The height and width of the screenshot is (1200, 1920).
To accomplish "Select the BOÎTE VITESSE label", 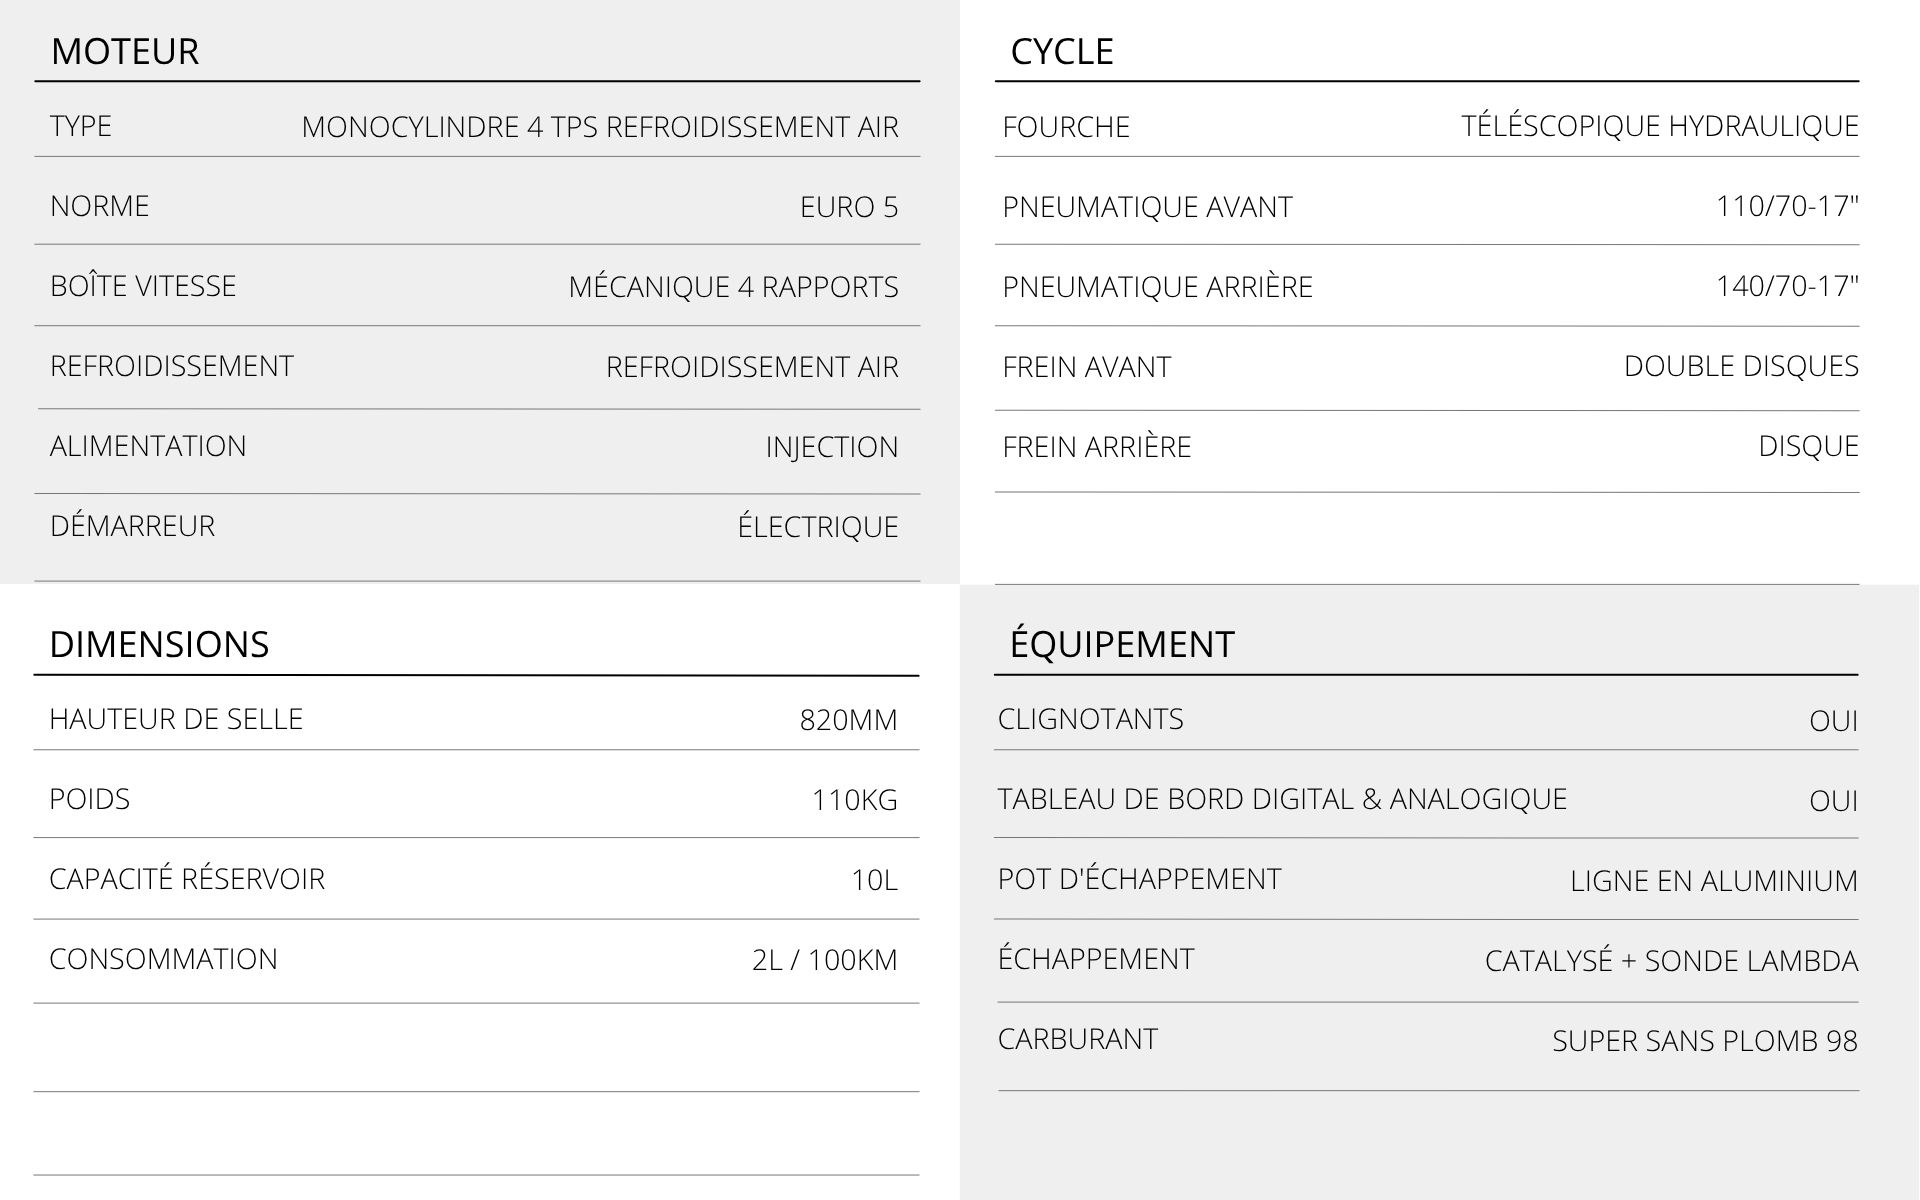I will click(143, 286).
